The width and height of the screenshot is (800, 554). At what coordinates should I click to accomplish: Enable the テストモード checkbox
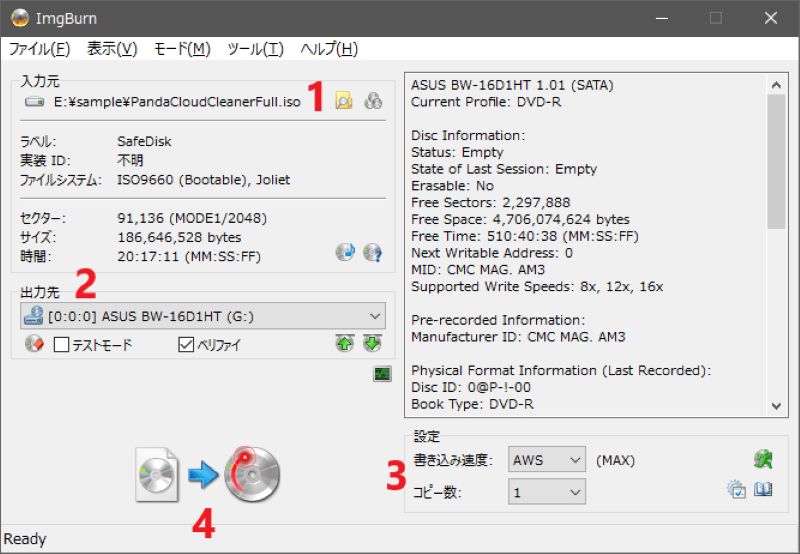tap(61, 345)
